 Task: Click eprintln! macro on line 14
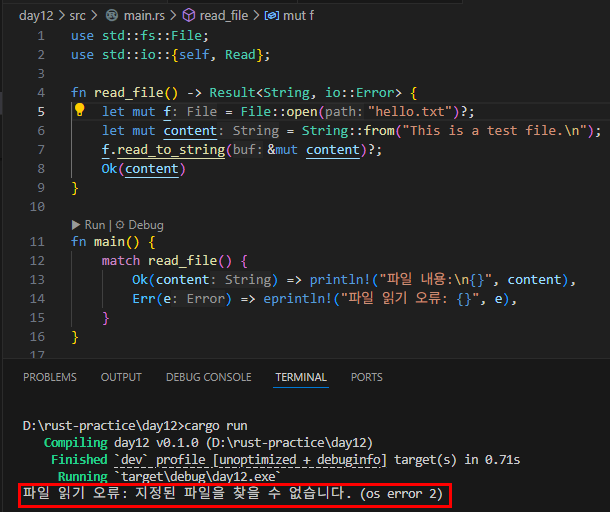[x=297, y=299]
